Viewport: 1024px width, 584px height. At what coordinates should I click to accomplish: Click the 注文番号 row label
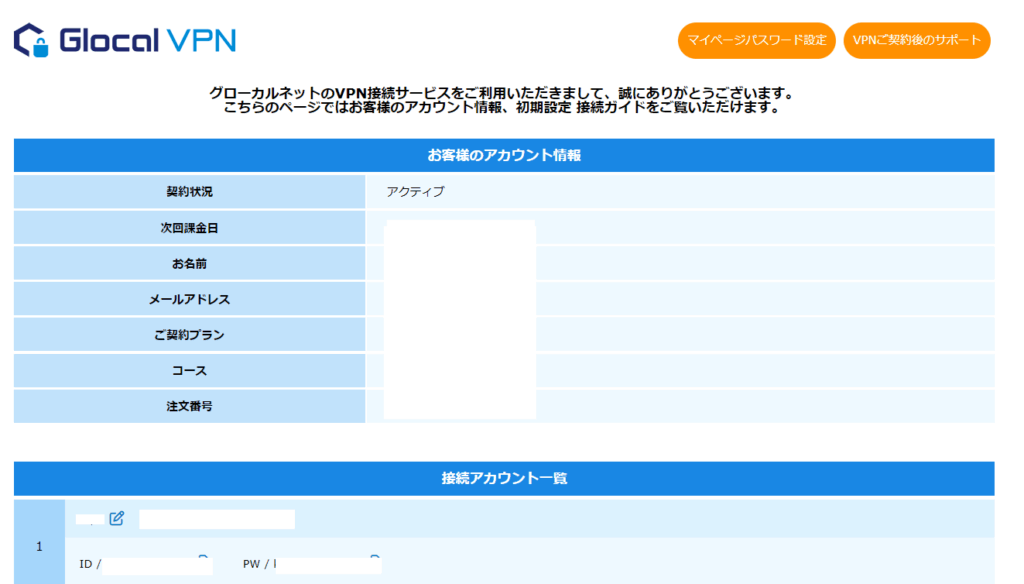click(189, 406)
